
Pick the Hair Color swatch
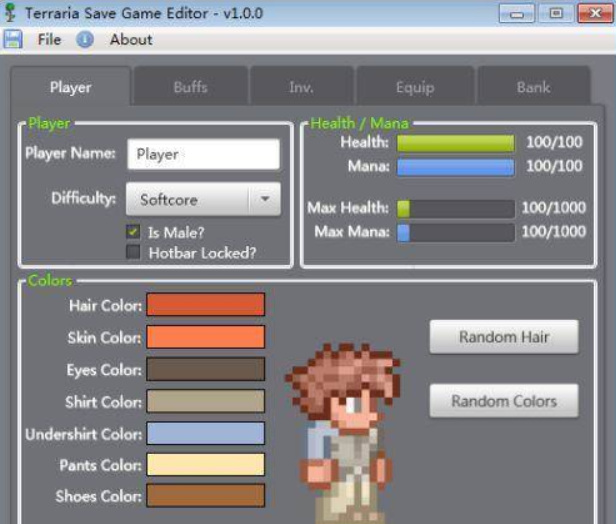pos(205,305)
